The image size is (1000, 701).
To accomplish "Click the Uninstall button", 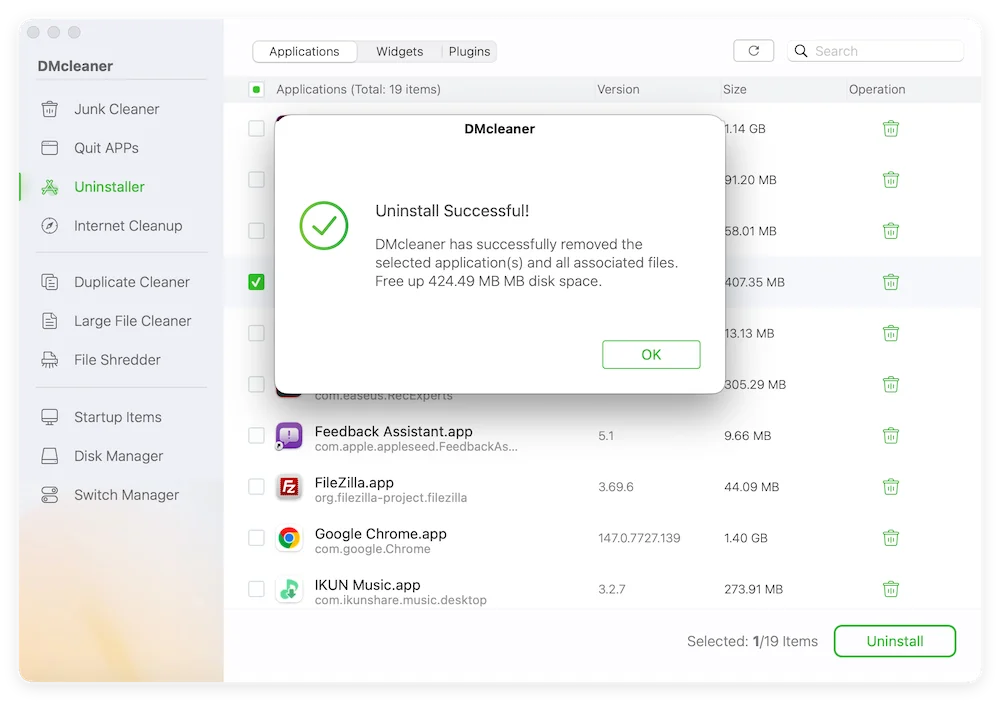I will [x=895, y=641].
